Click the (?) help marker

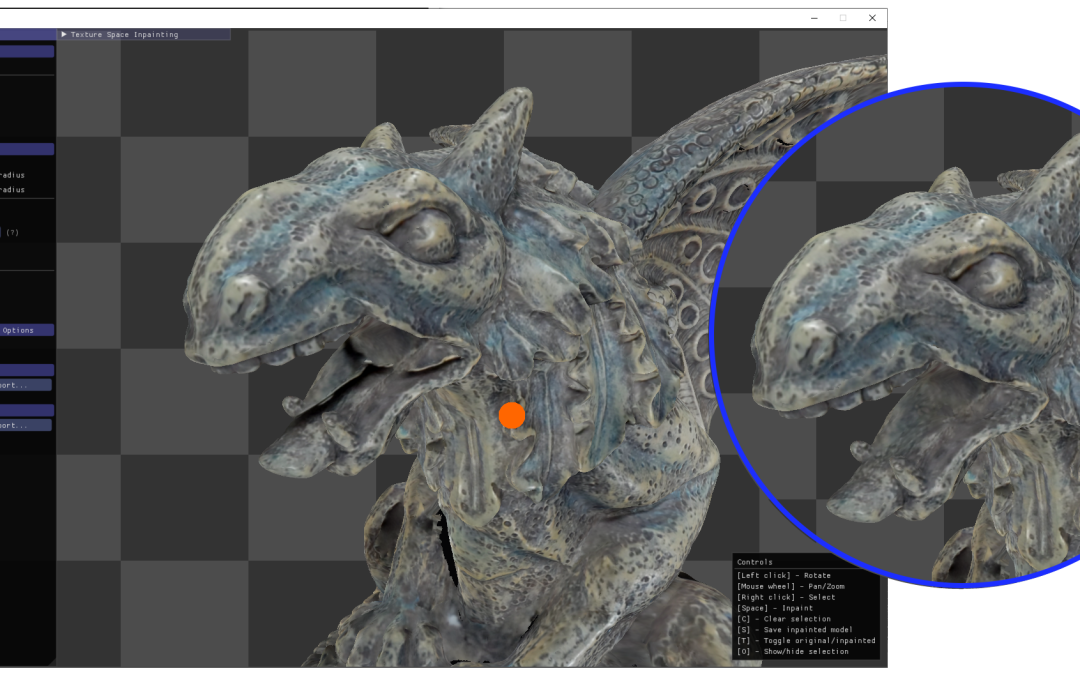(x=12, y=233)
